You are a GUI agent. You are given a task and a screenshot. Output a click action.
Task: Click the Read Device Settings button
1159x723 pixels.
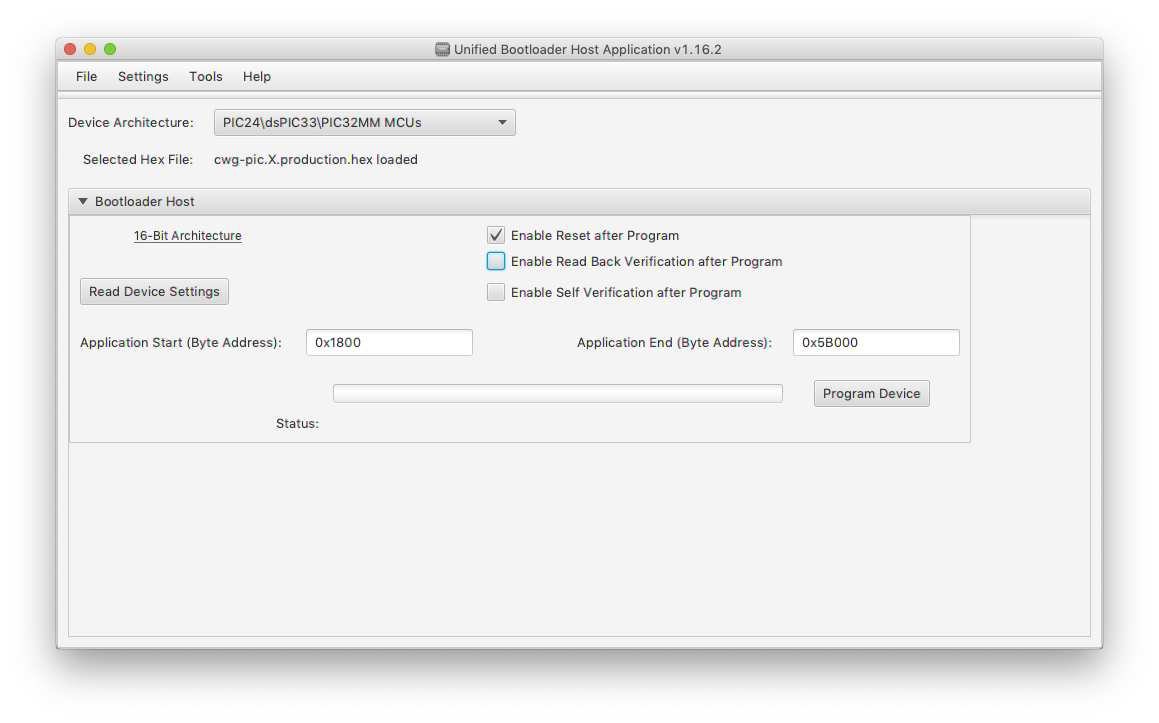click(154, 291)
